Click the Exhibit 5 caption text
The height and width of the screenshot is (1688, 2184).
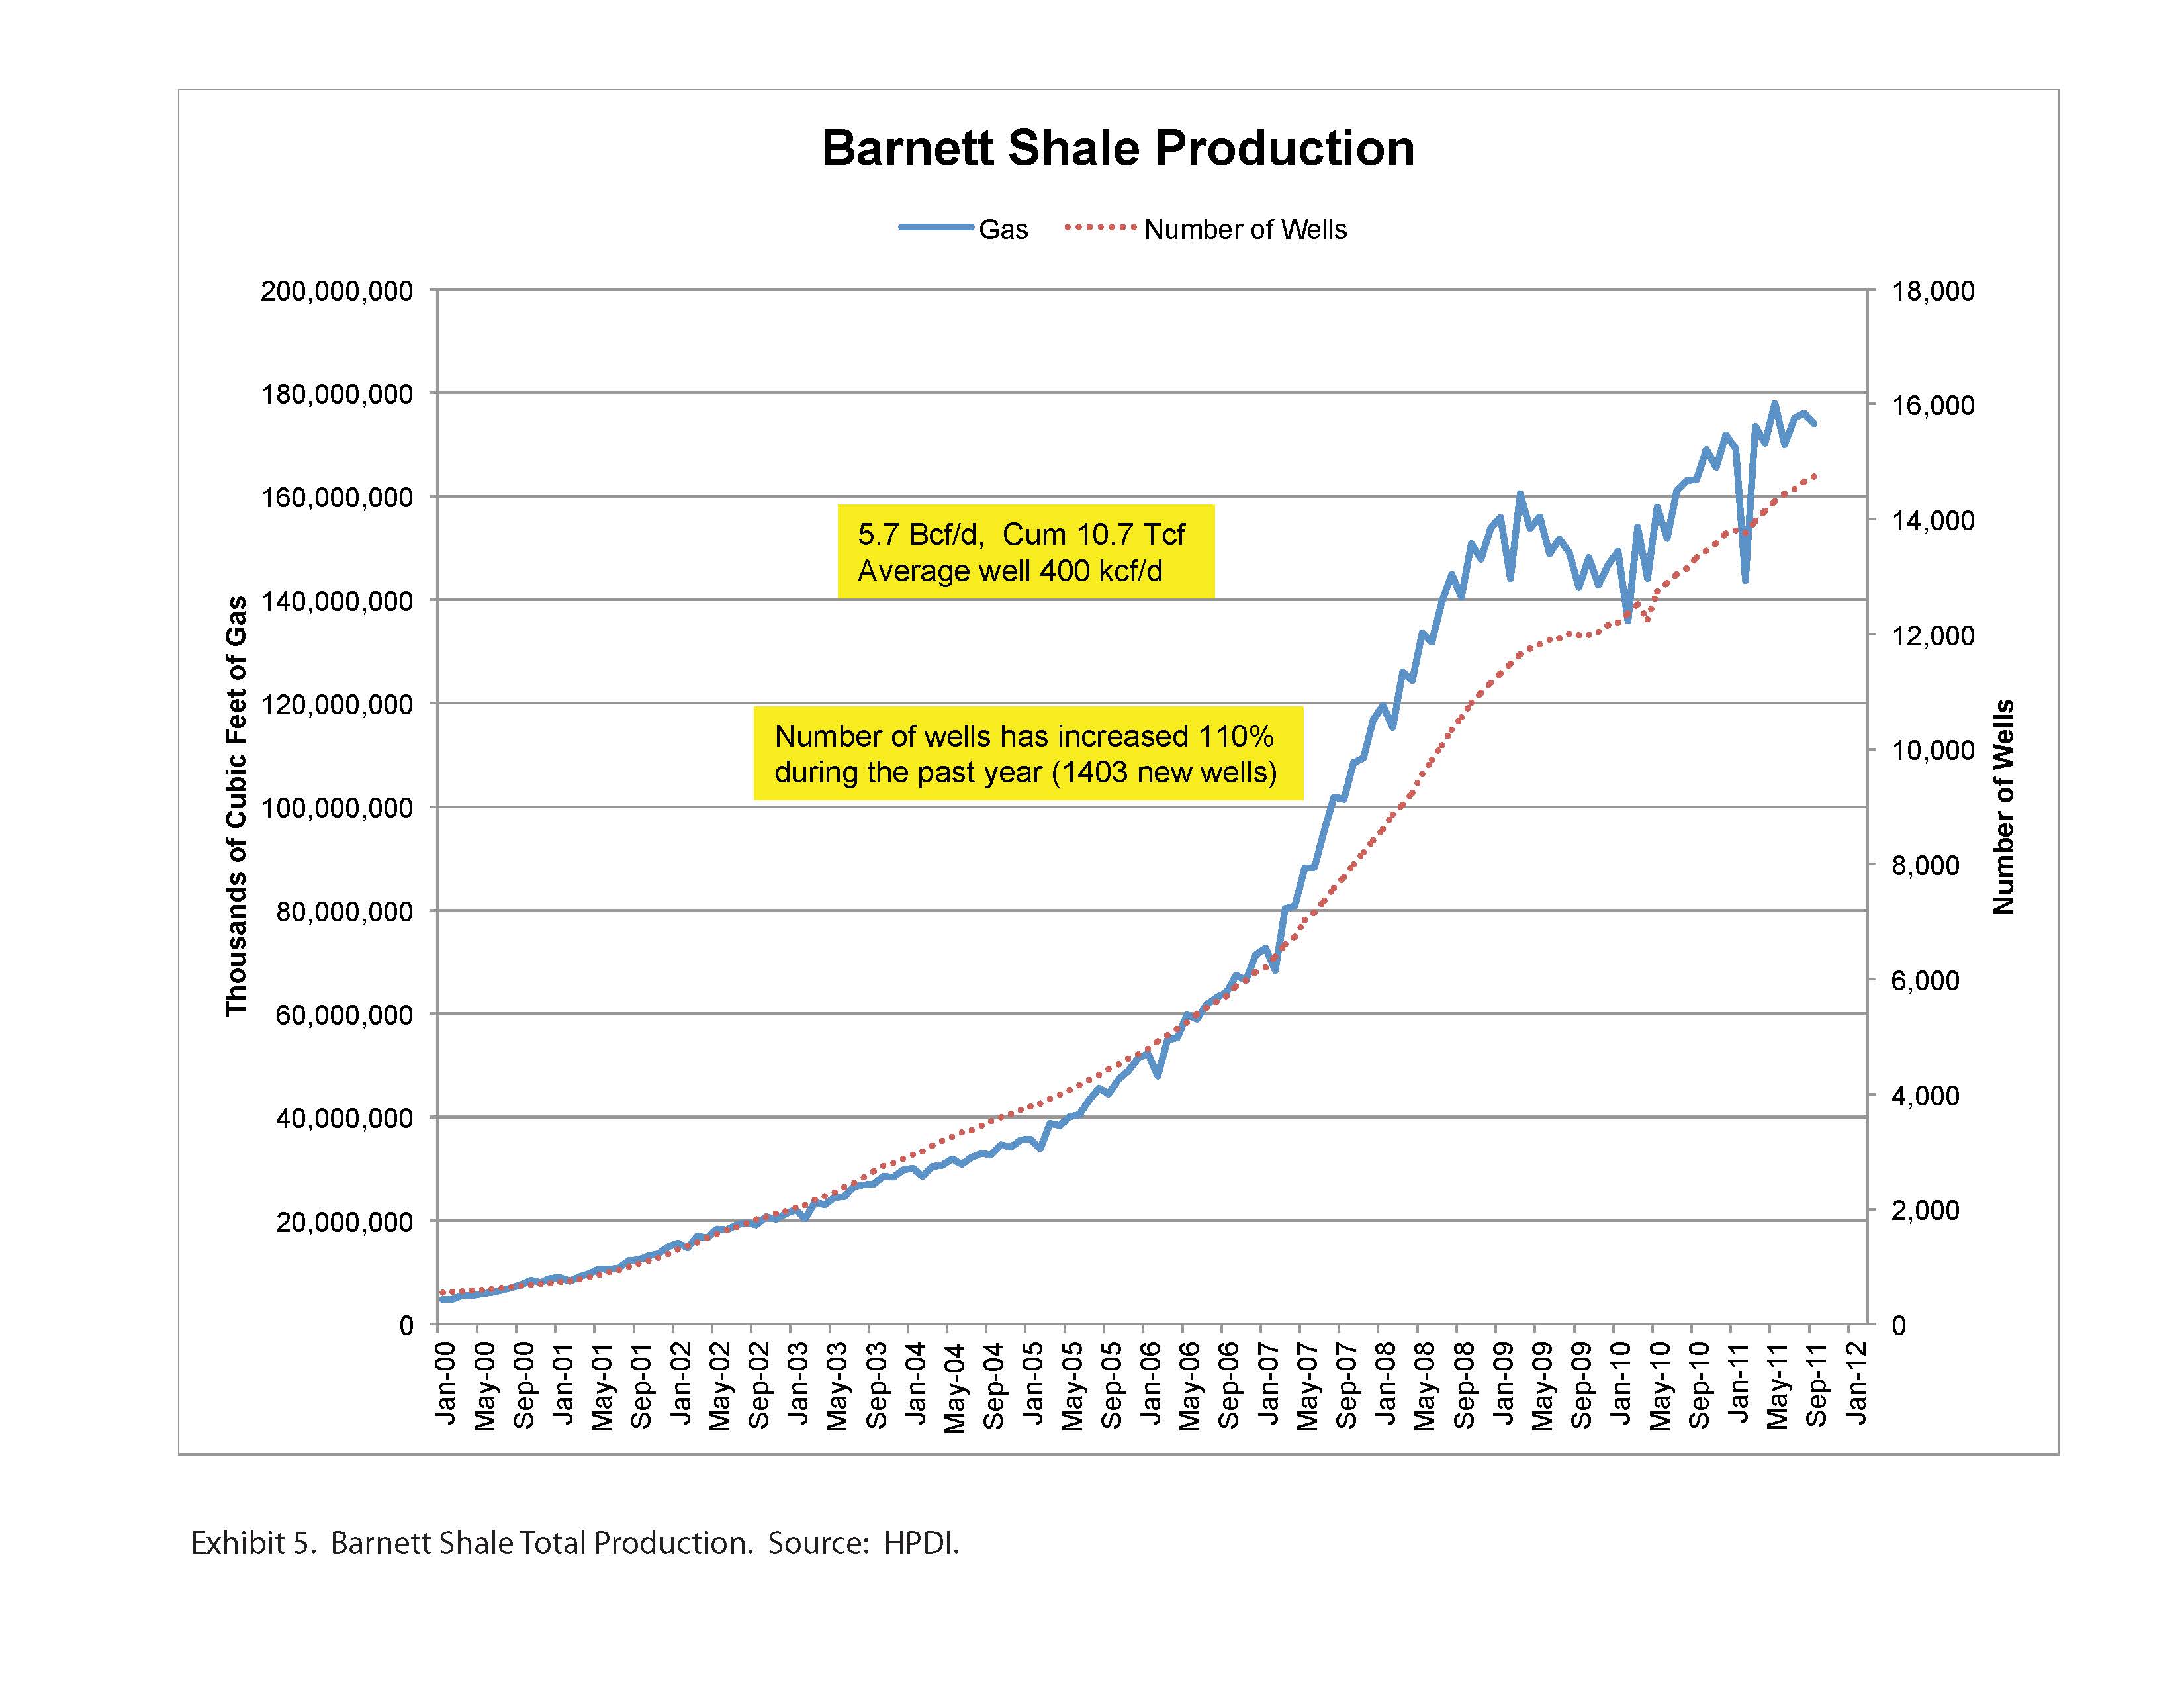click(x=575, y=1543)
